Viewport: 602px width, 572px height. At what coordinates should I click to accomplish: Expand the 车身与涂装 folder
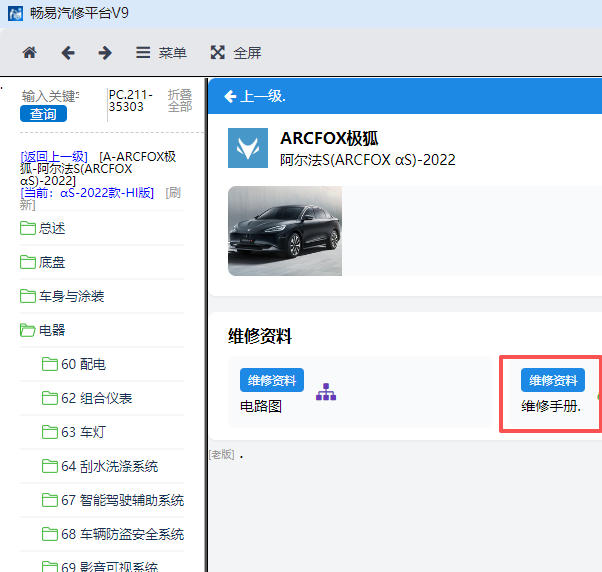62,296
